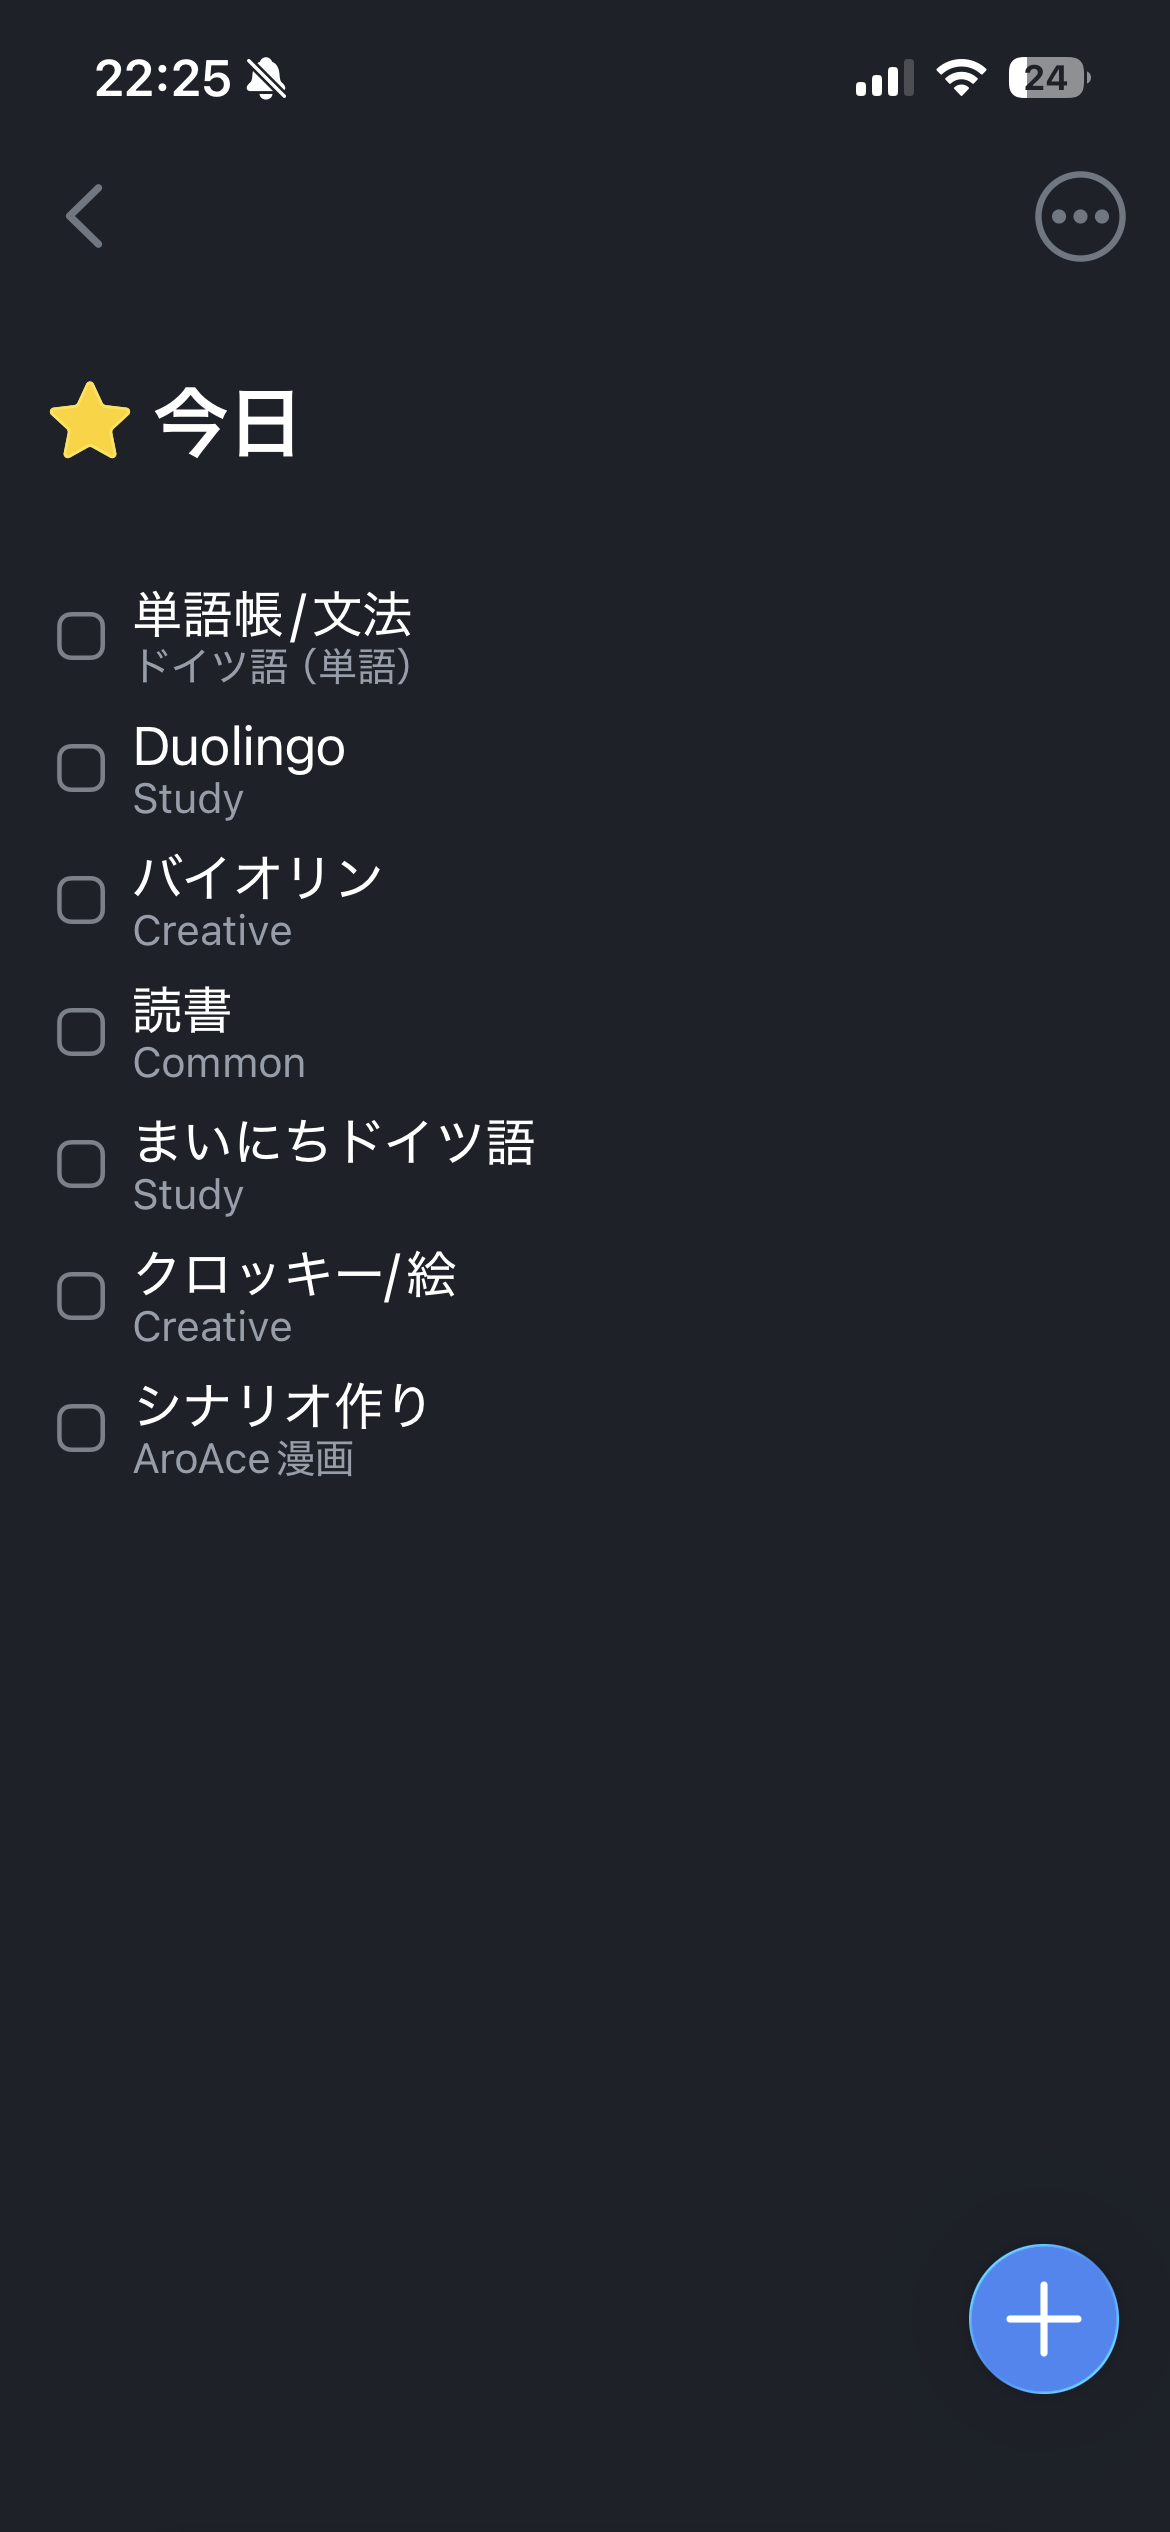The width and height of the screenshot is (1170, 2532).
Task: Tap the 今日 list heading
Action: coord(227,423)
